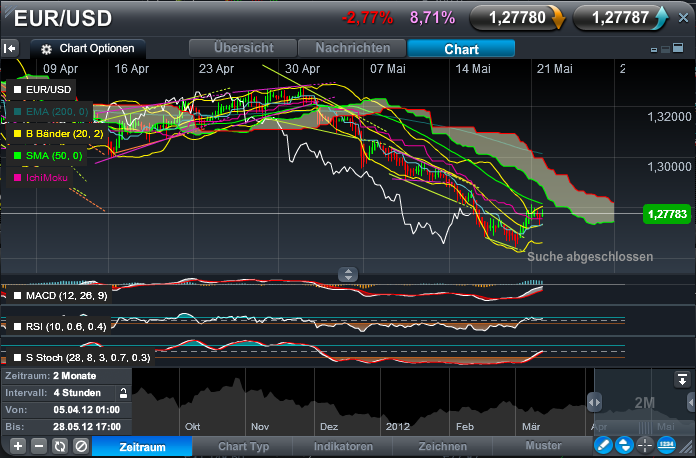The width and height of the screenshot is (696, 458).
Task: Edit the Von date 05.04.12 01:00
Action: click(x=87, y=410)
